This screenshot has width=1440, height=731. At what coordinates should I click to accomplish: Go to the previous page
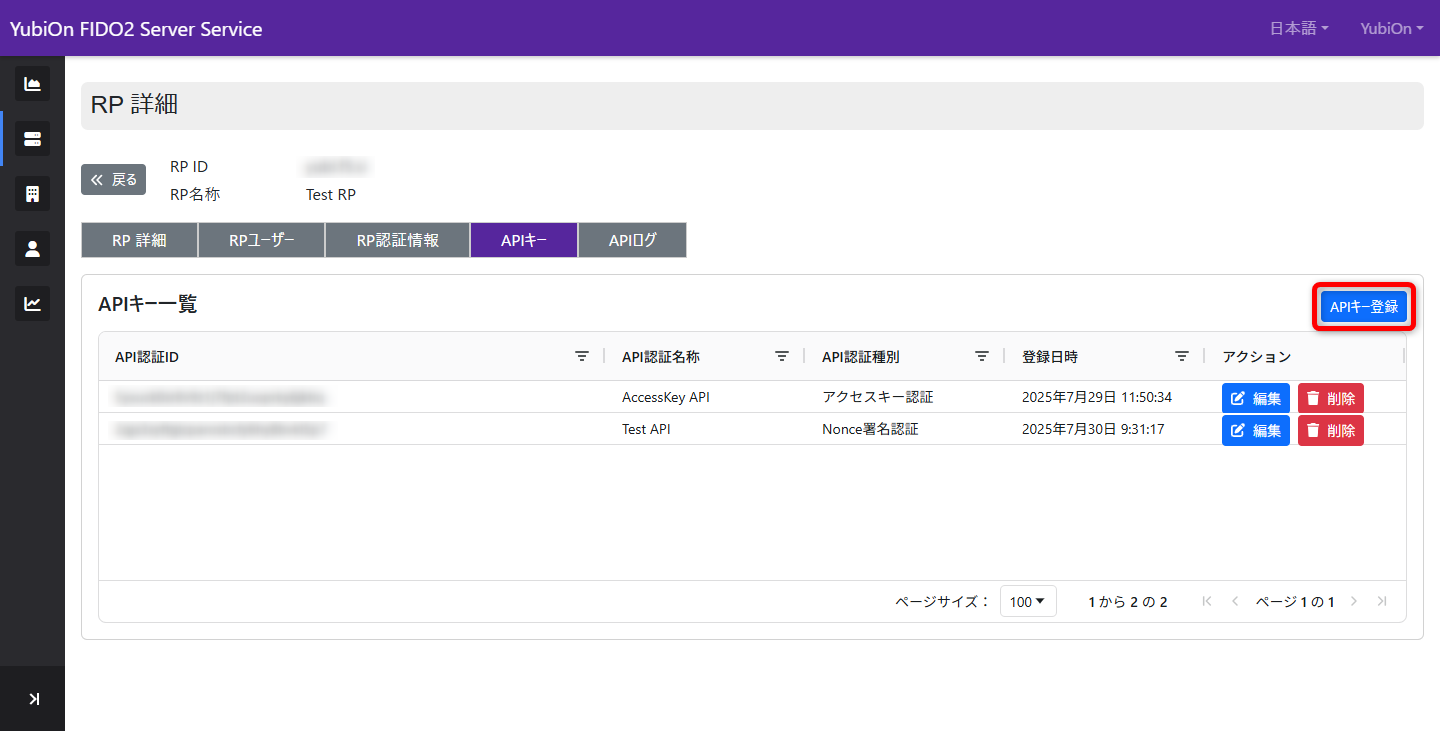tap(1235, 601)
